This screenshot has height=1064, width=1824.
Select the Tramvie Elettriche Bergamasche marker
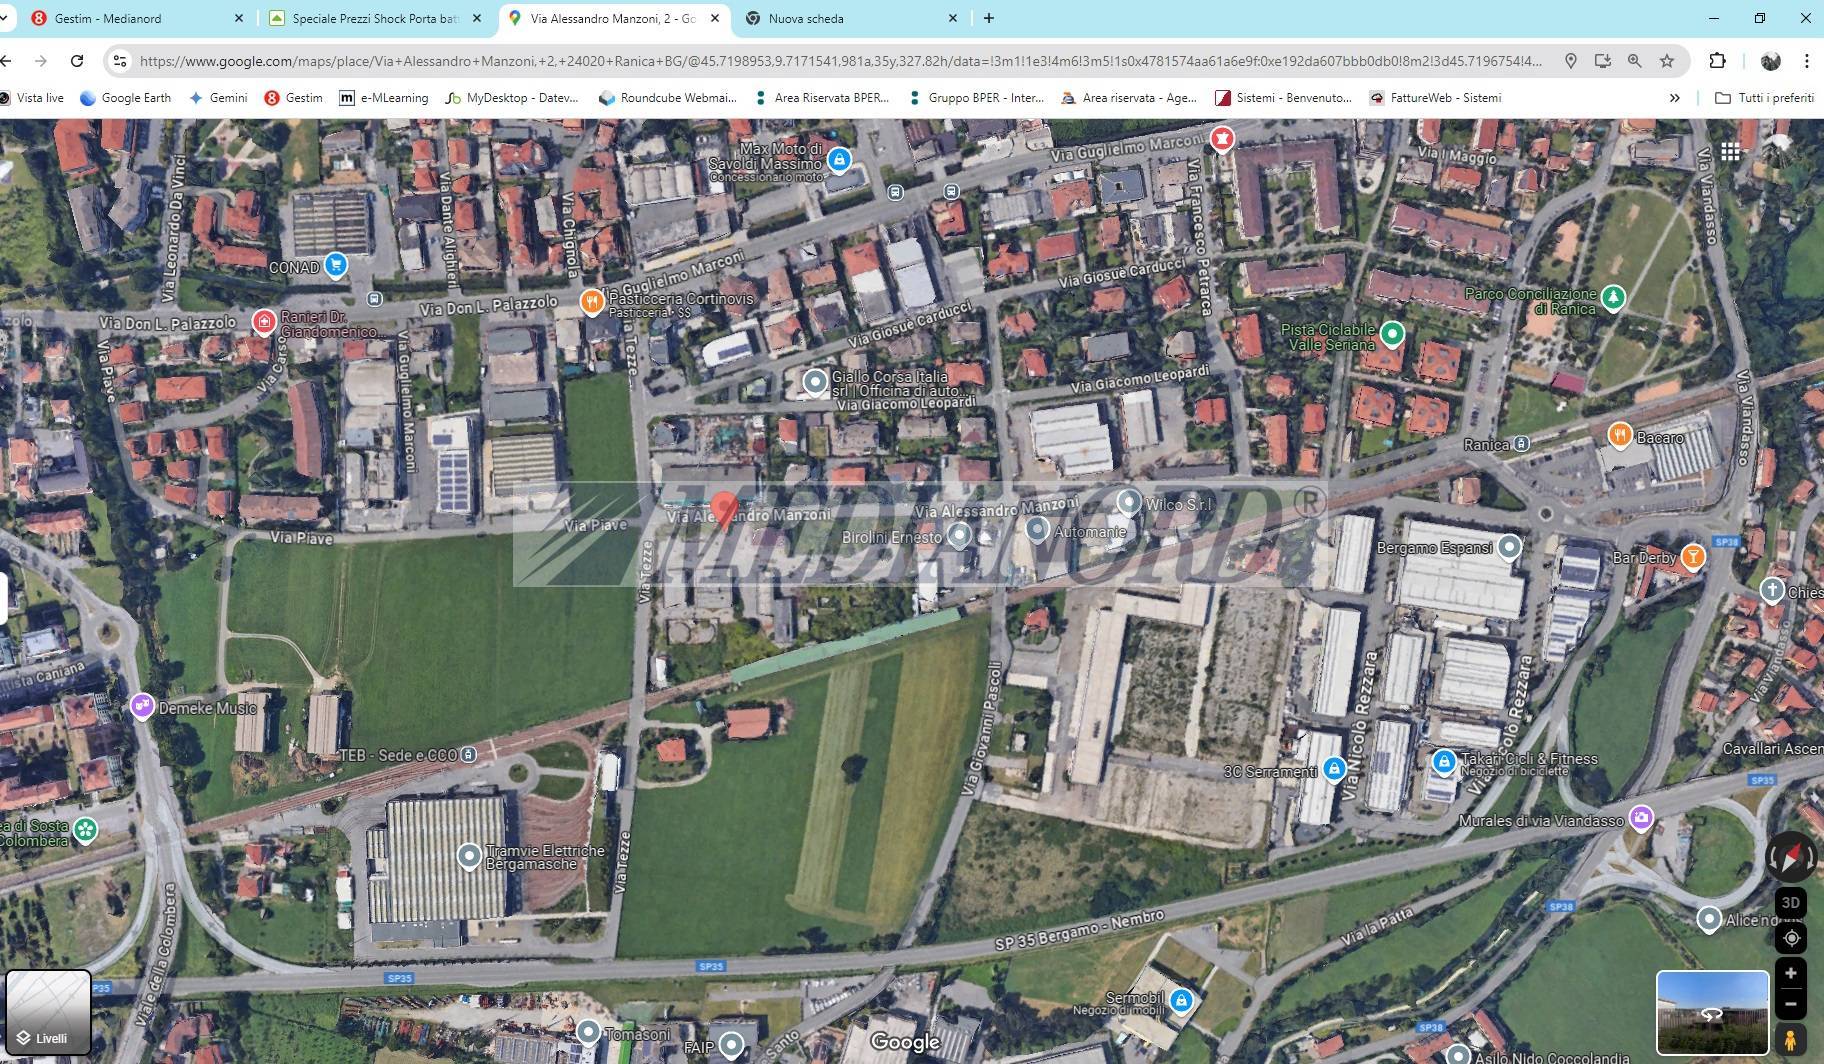pyautogui.click(x=469, y=856)
